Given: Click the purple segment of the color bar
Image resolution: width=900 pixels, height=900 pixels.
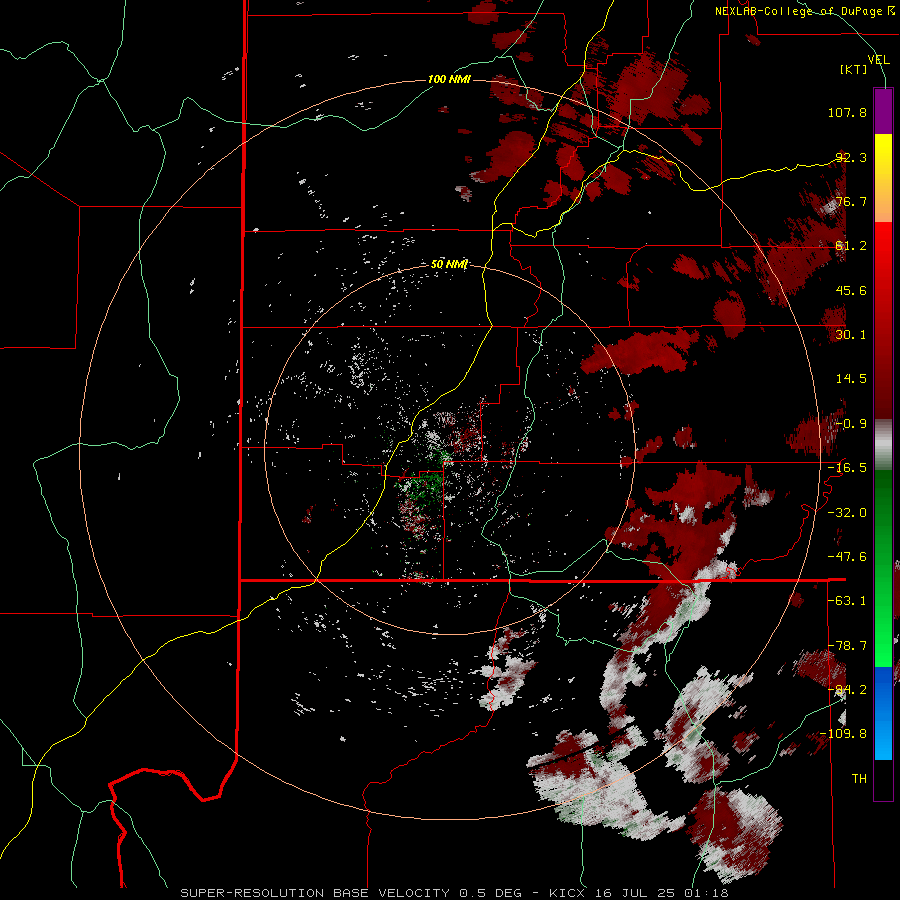Looking at the screenshot, I should click(x=883, y=111).
